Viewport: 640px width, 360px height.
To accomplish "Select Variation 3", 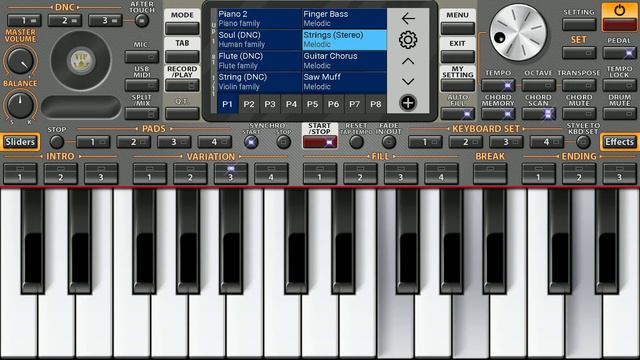I will click(231, 173).
